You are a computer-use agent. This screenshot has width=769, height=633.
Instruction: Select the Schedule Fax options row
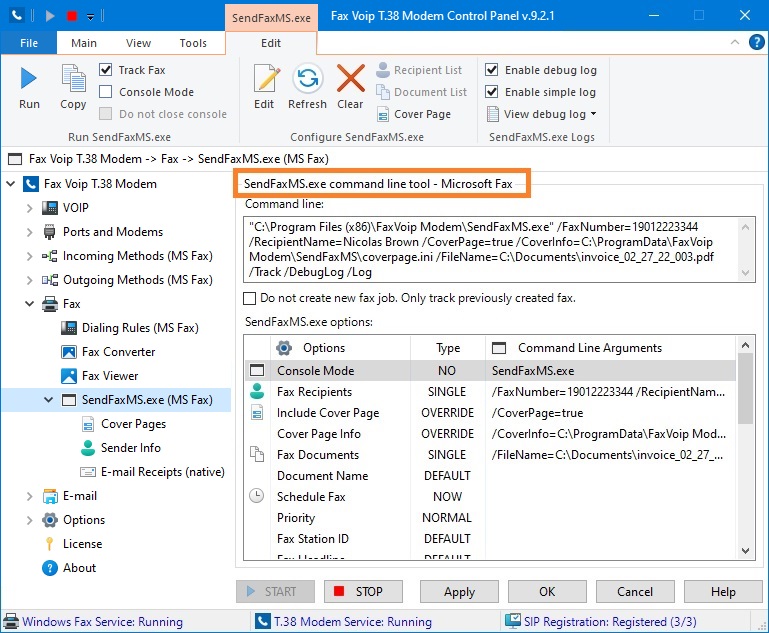click(490, 497)
